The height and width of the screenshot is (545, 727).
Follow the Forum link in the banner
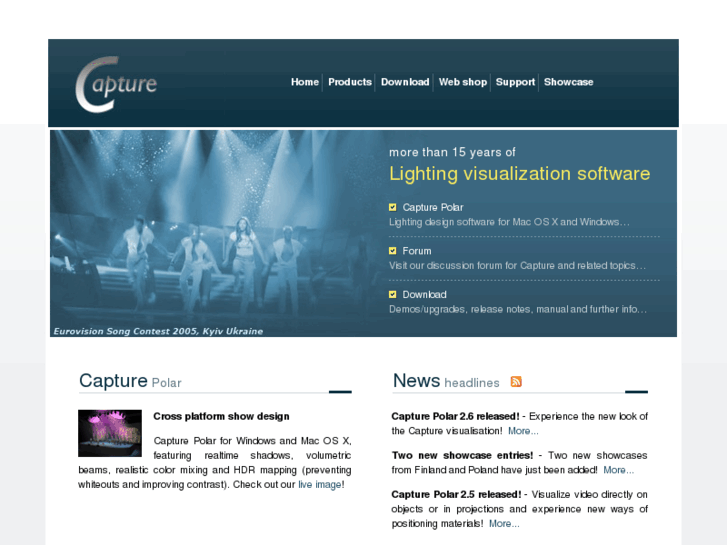point(417,251)
